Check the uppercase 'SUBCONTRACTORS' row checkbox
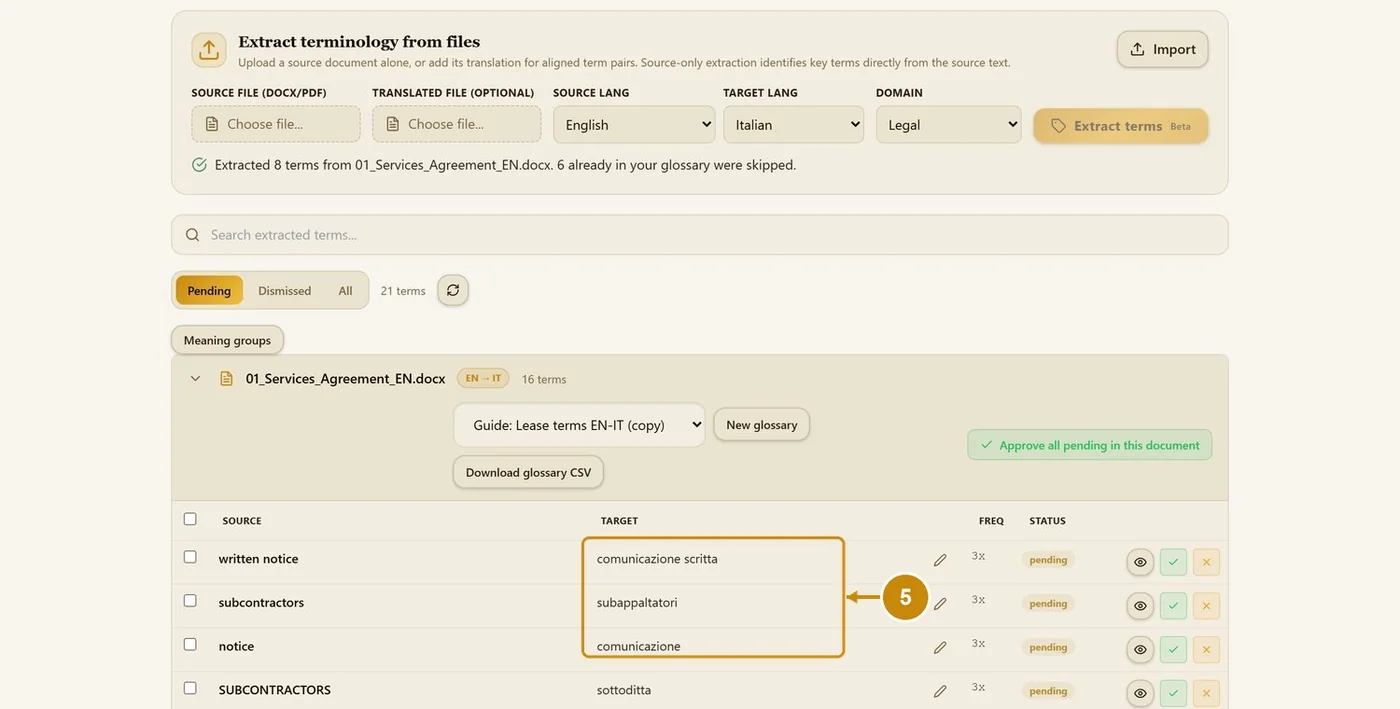 coord(190,688)
